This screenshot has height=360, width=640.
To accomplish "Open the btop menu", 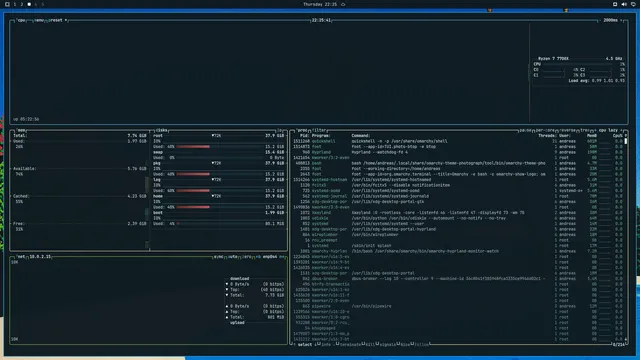I will click(39, 20).
